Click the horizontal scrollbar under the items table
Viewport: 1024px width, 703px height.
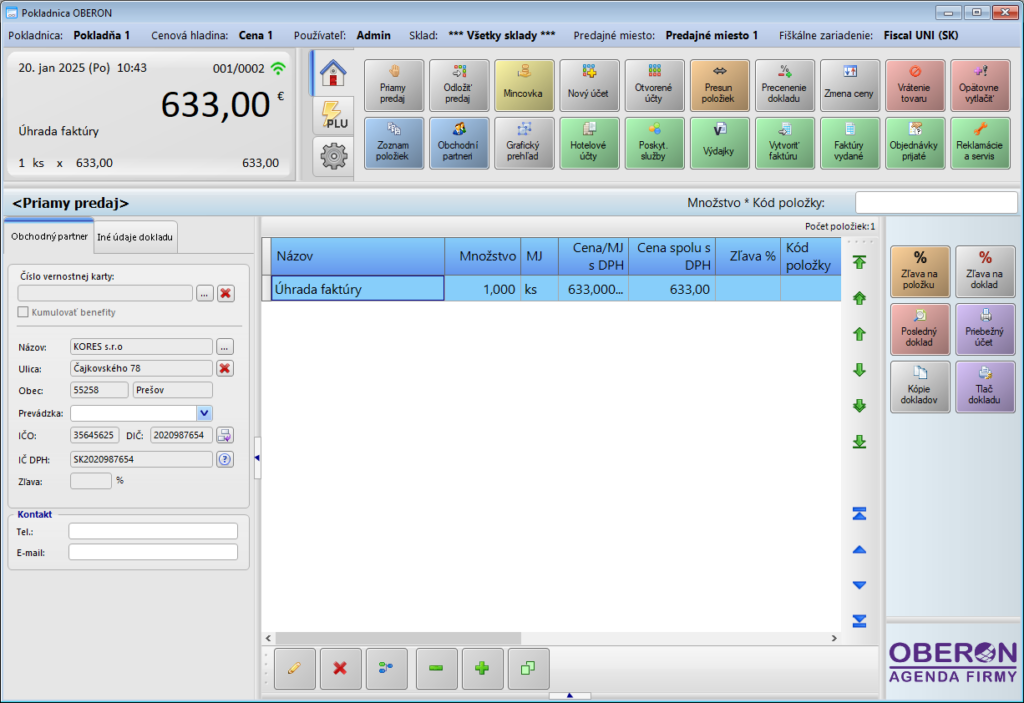(x=398, y=638)
